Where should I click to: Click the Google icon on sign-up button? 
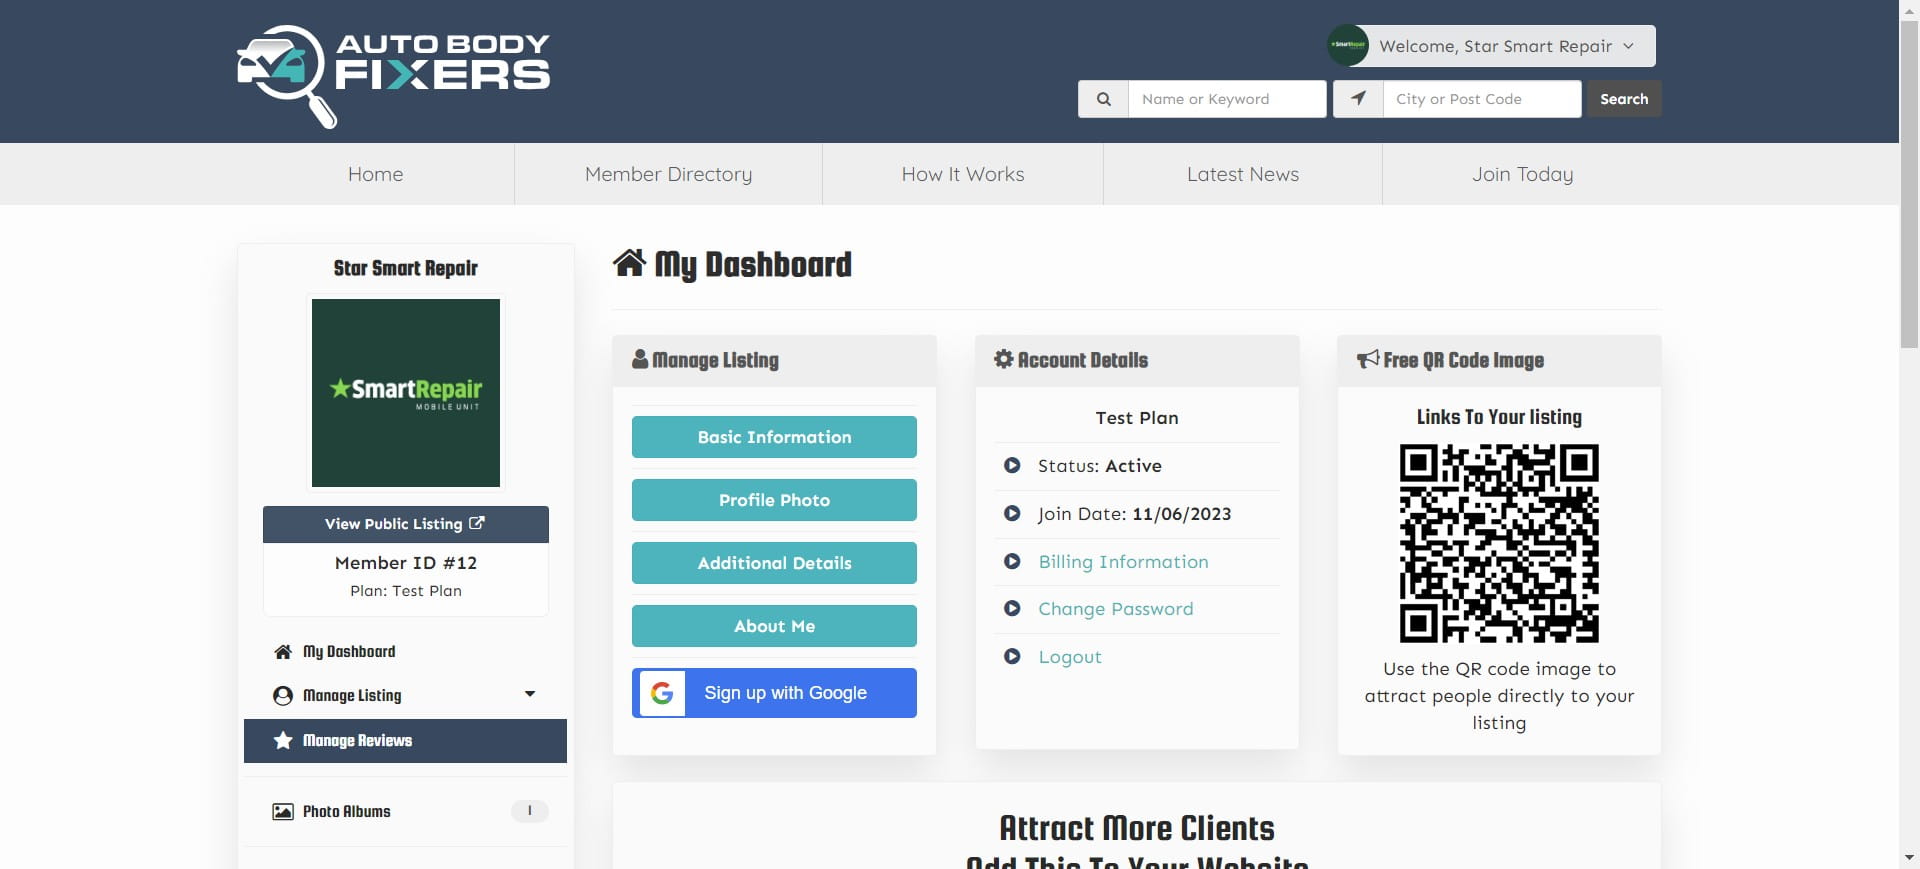pyautogui.click(x=661, y=693)
